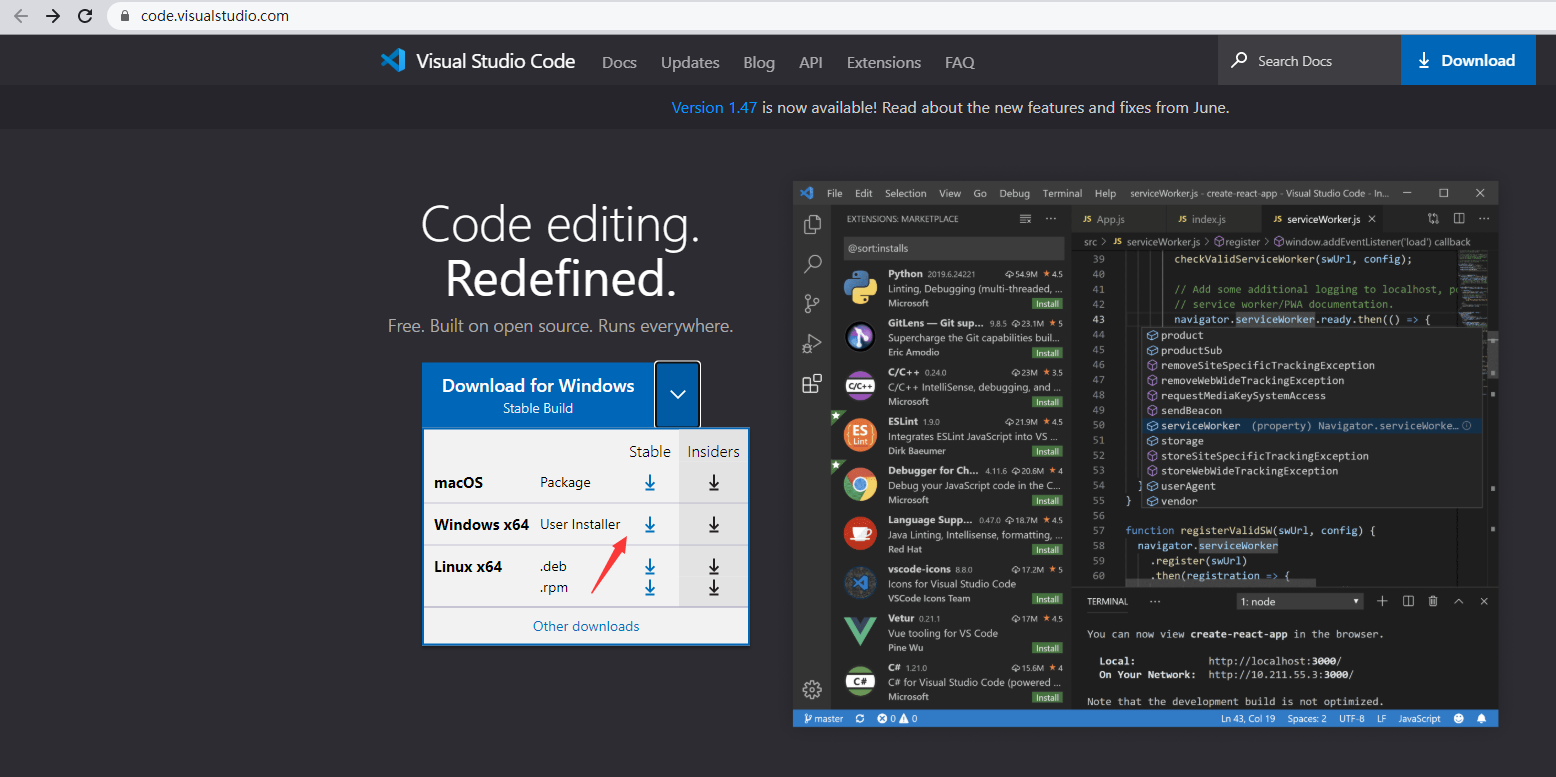Click the Extensions icon in the preview activity bar

coord(812,384)
